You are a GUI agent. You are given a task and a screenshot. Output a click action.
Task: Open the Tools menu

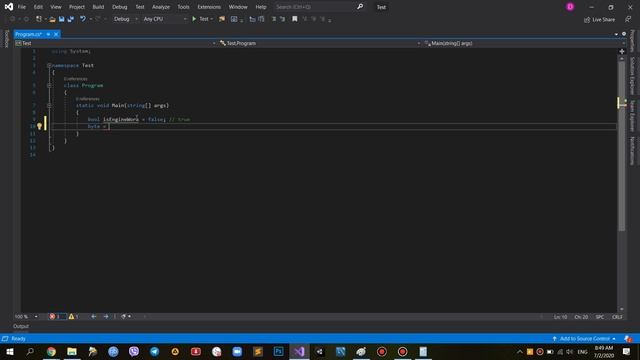[x=183, y=7]
